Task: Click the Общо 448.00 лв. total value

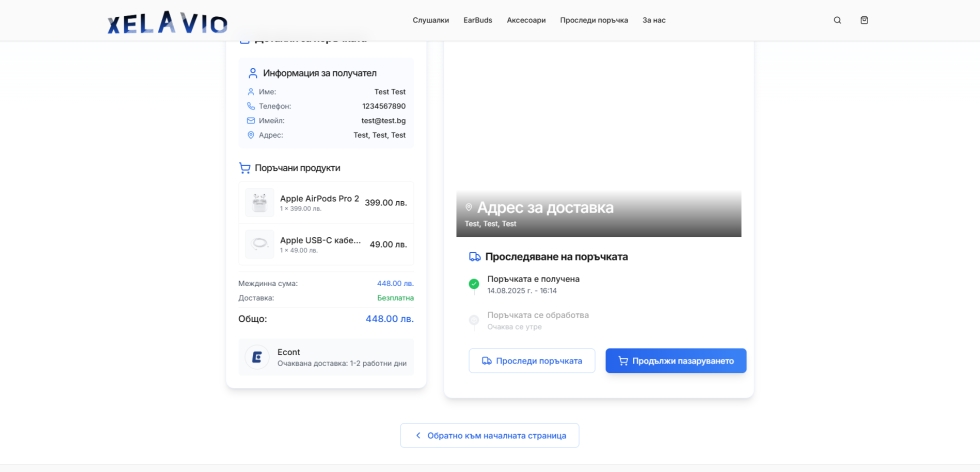Action: [x=389, y=319]
